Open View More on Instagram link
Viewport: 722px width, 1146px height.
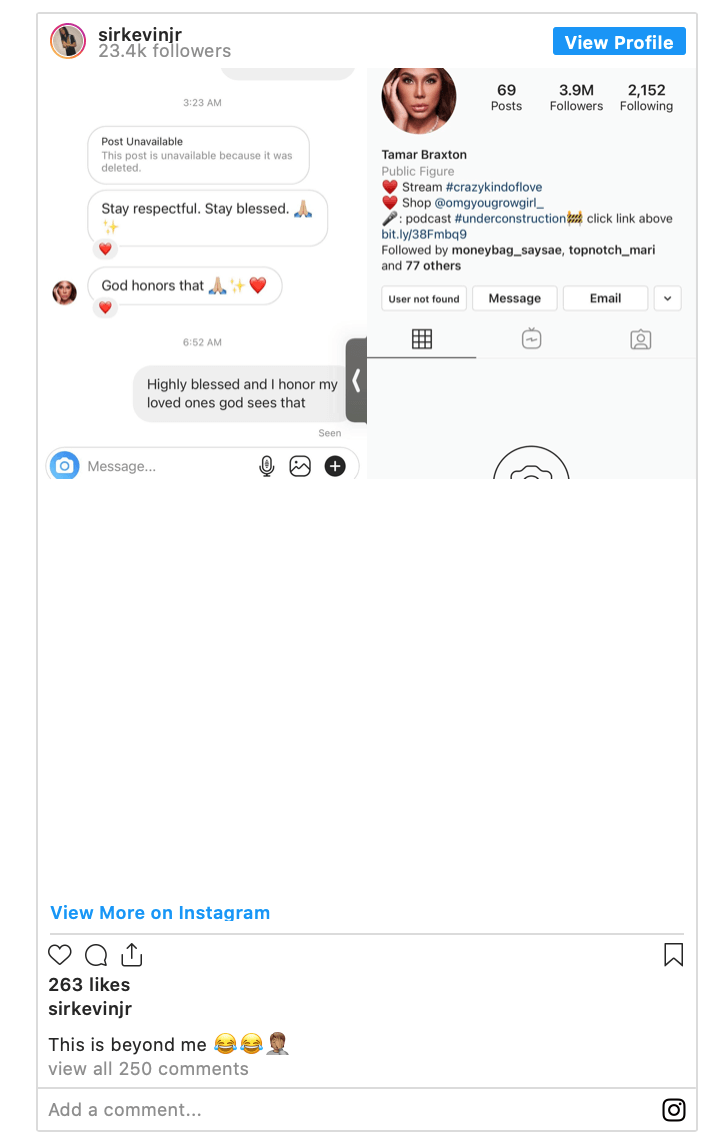coord(160,912)
